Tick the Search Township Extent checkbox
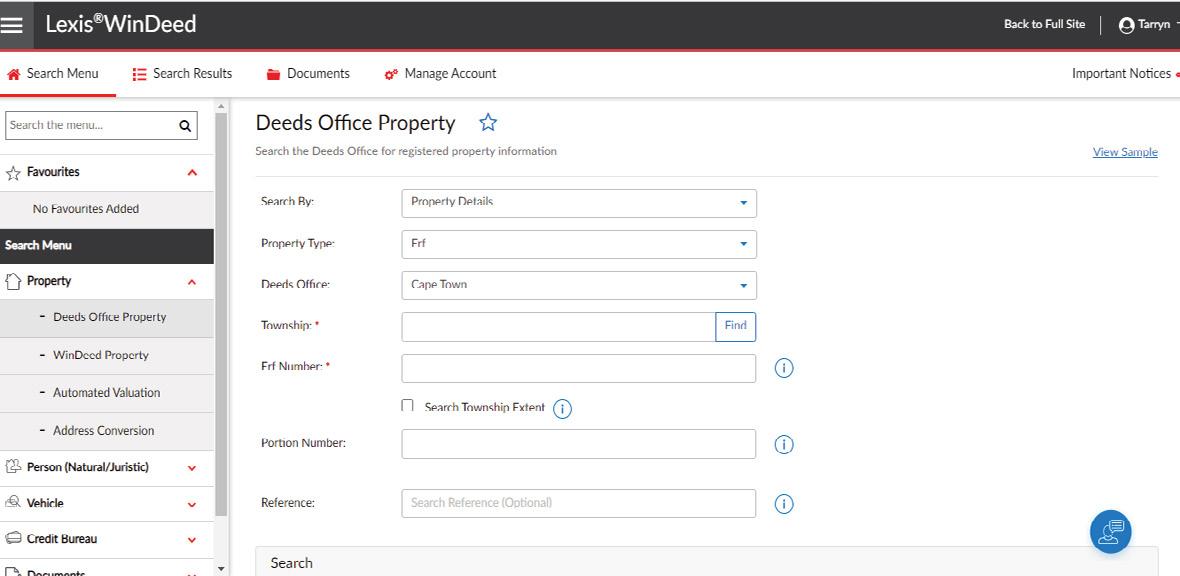Screen dimensions: 1180x576 coord(408,406)
